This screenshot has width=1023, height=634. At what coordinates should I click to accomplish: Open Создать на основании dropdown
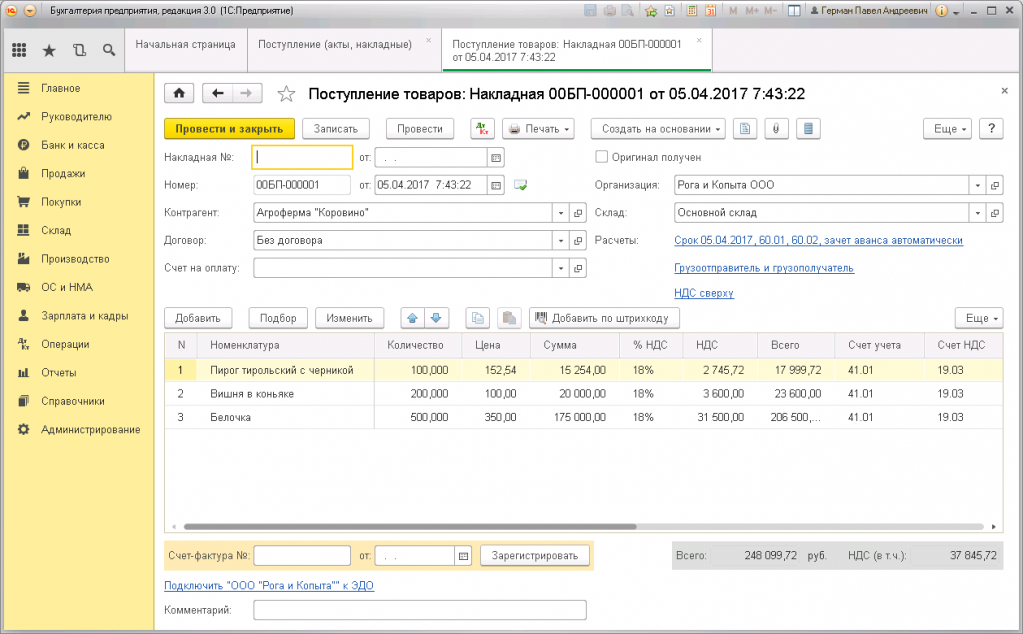[658, 129]
